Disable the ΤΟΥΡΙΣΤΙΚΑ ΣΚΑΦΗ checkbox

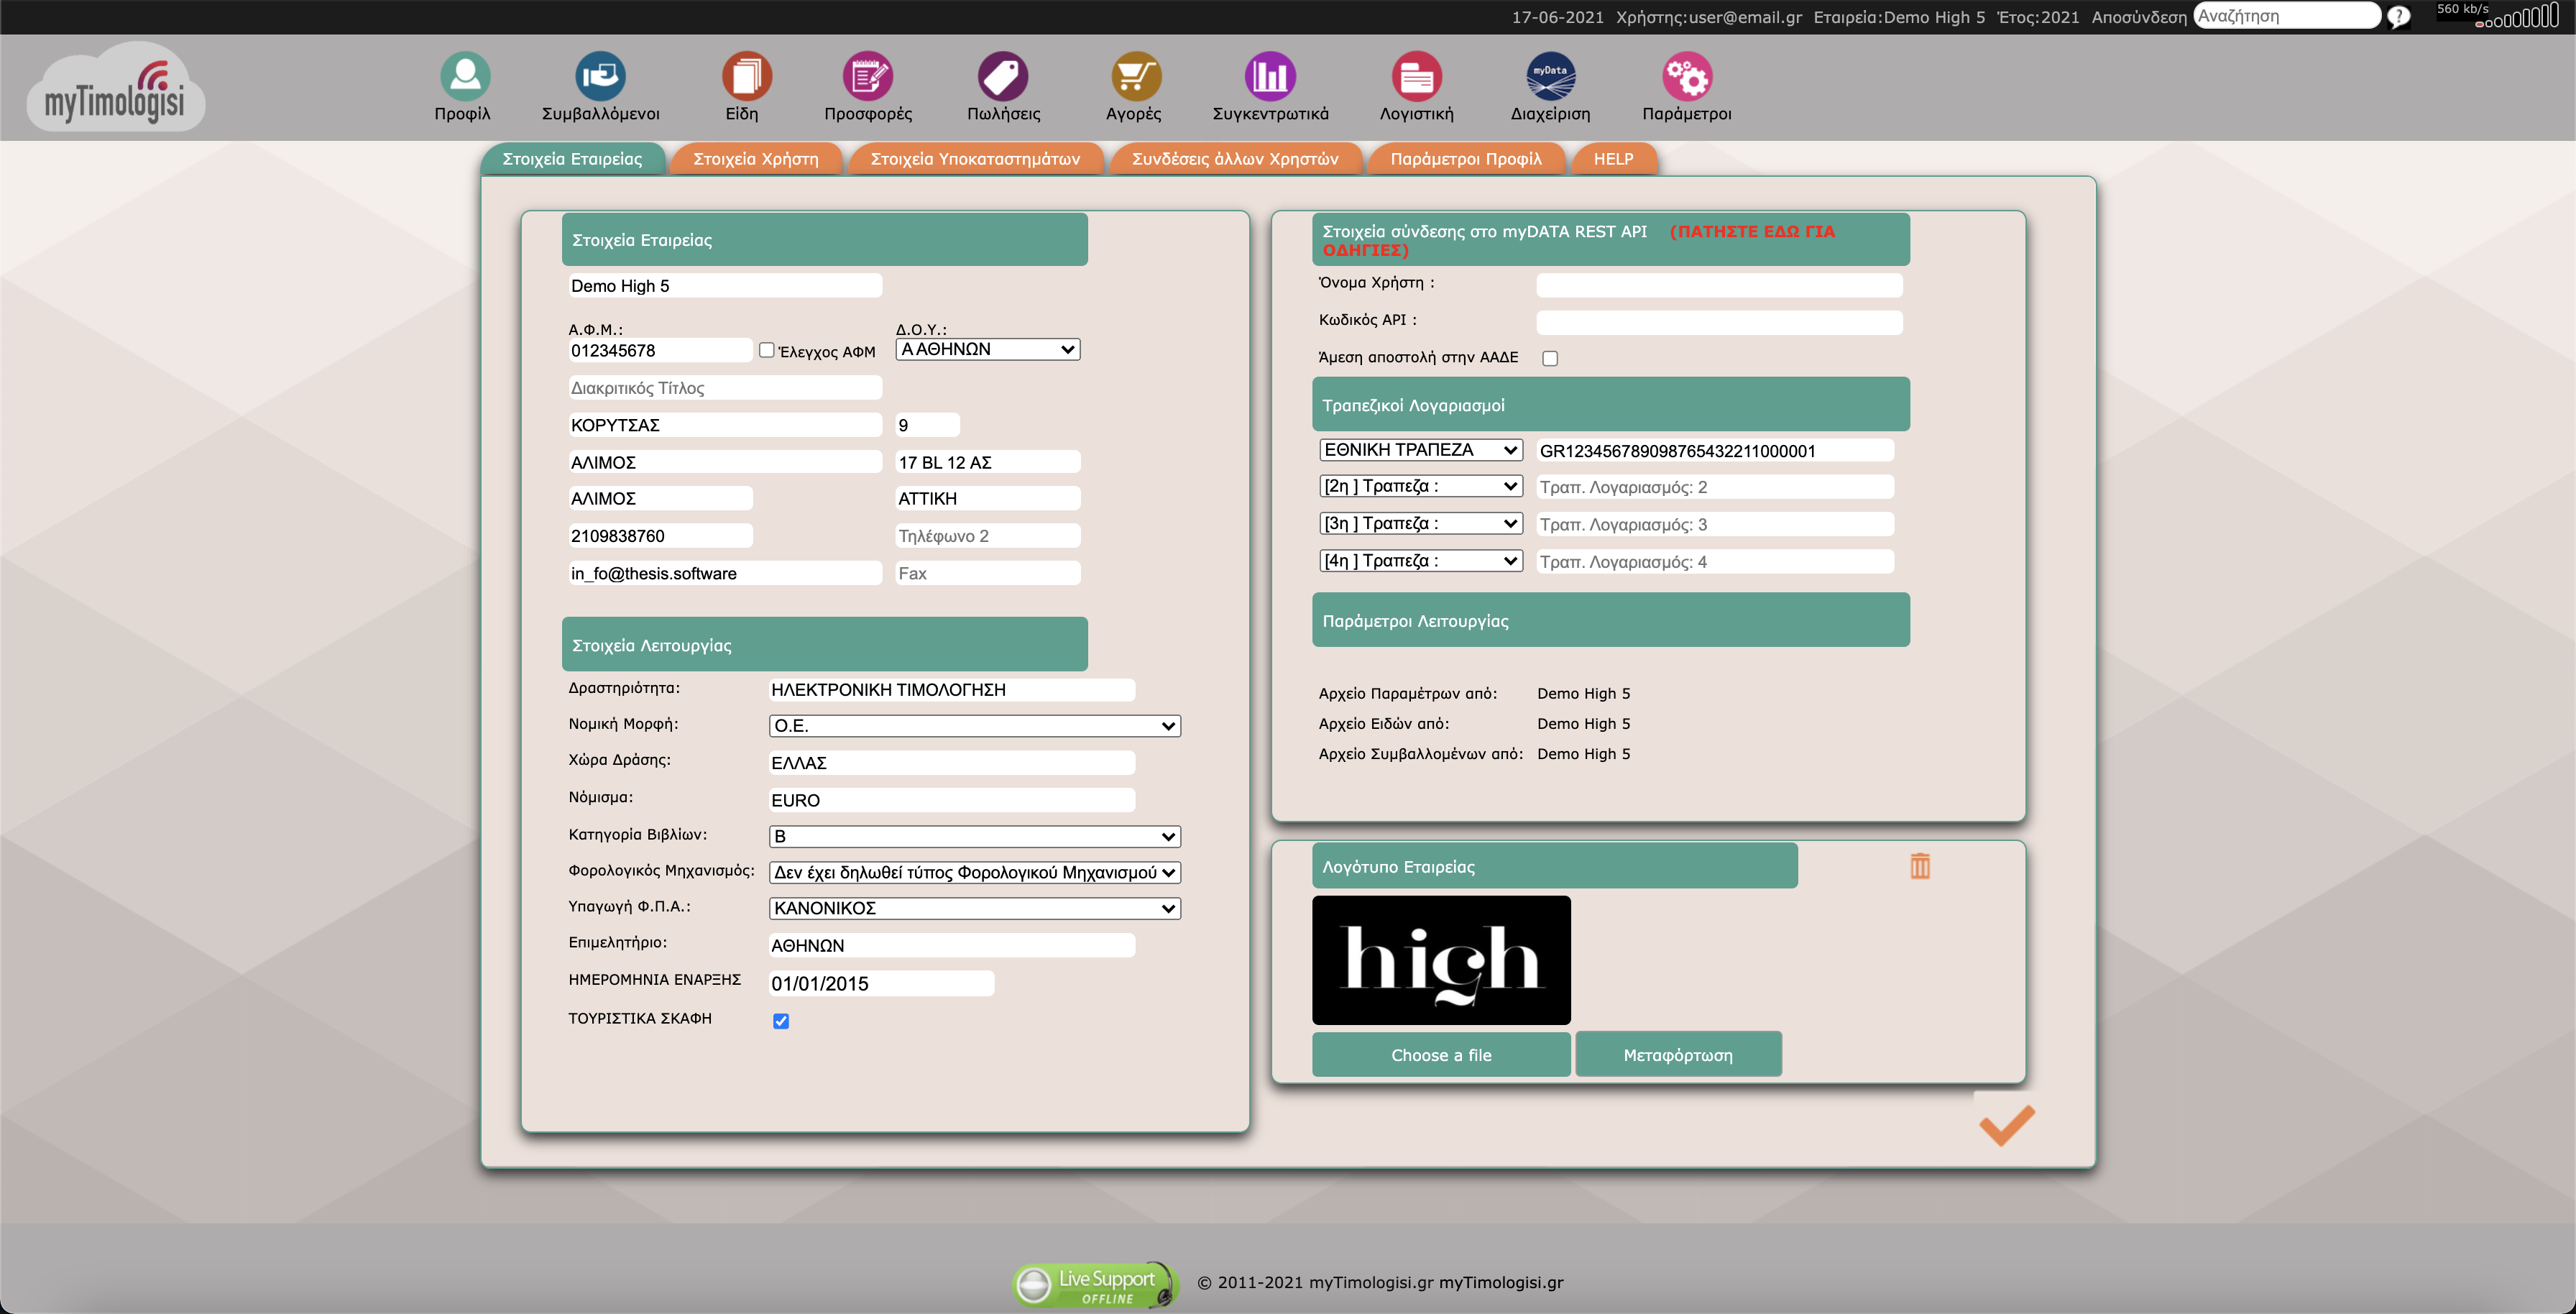point(781,1021)
